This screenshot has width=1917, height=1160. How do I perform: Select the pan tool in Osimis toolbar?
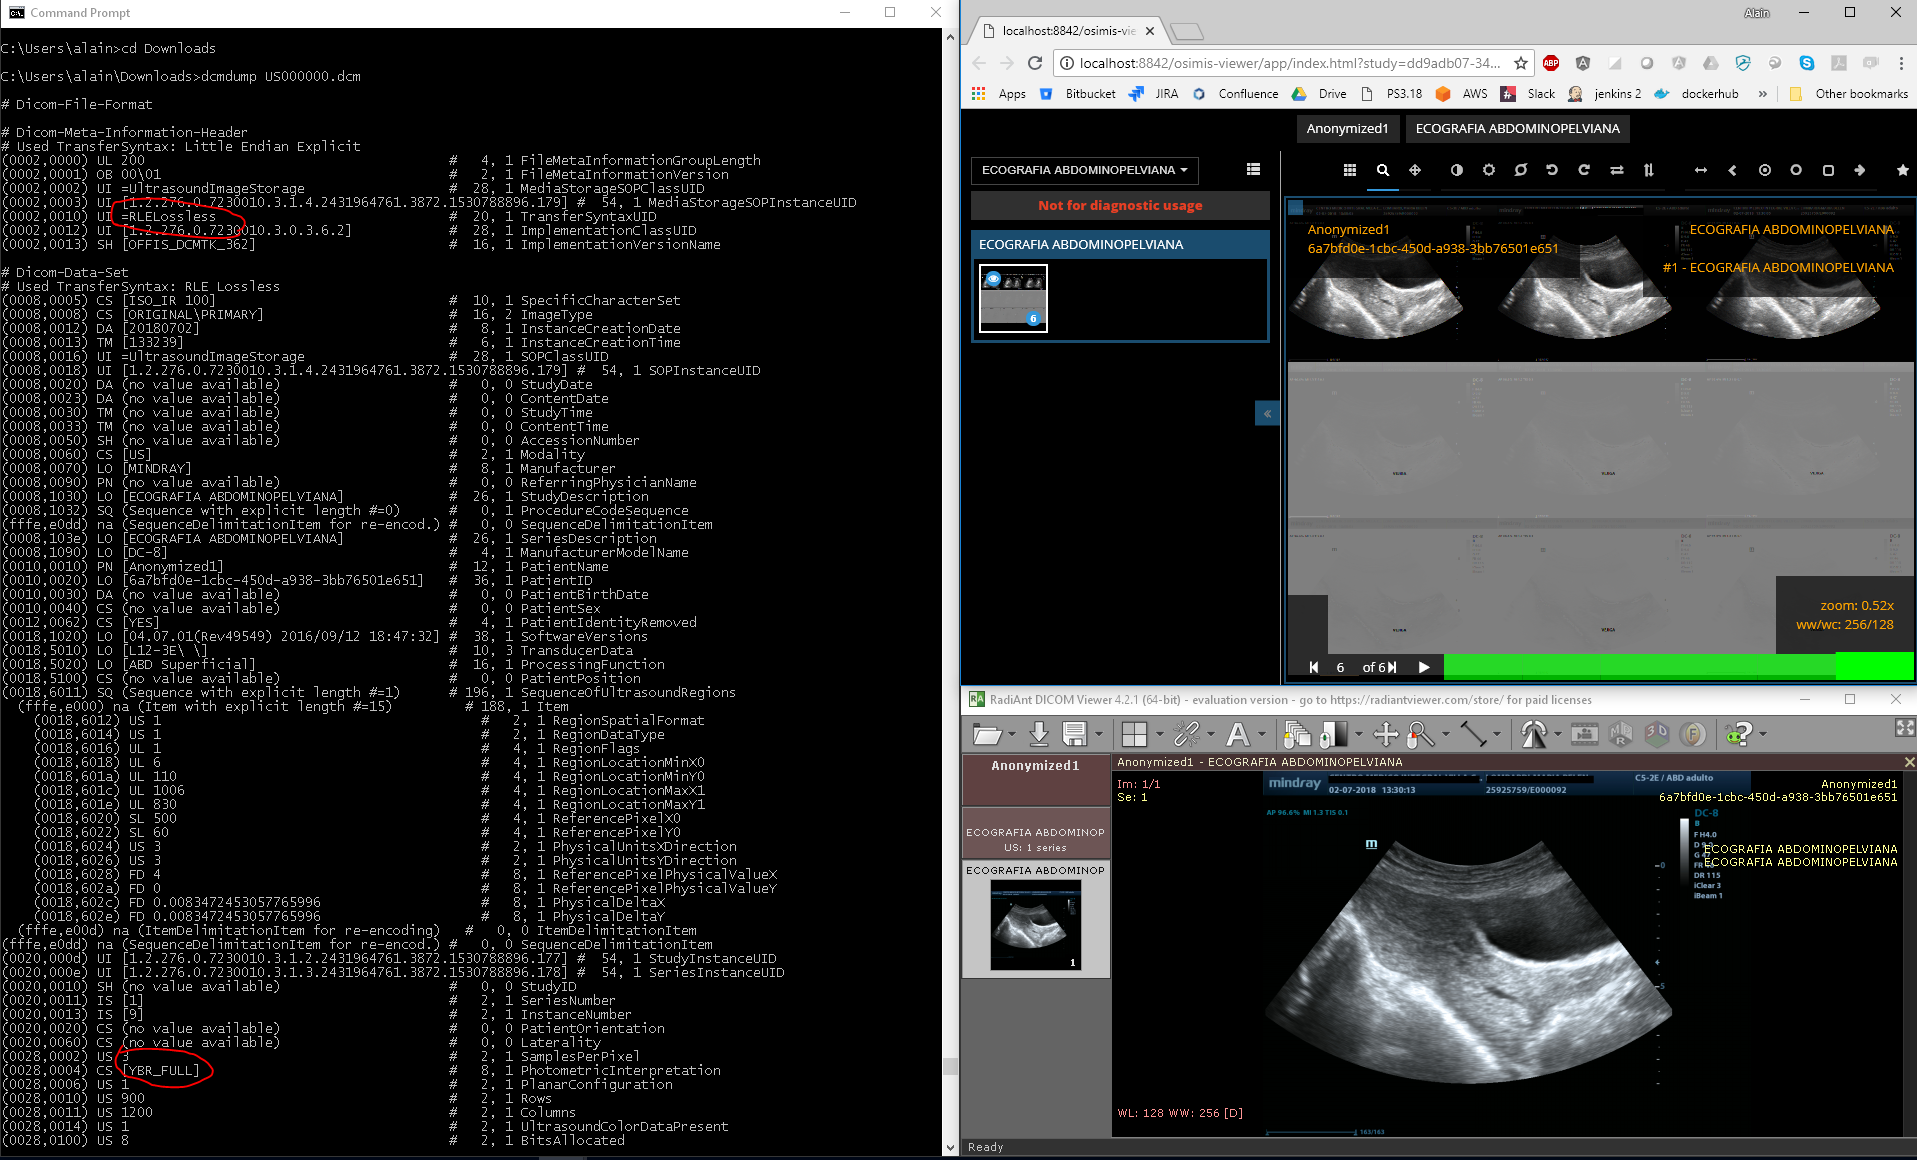pos(1415,170)
